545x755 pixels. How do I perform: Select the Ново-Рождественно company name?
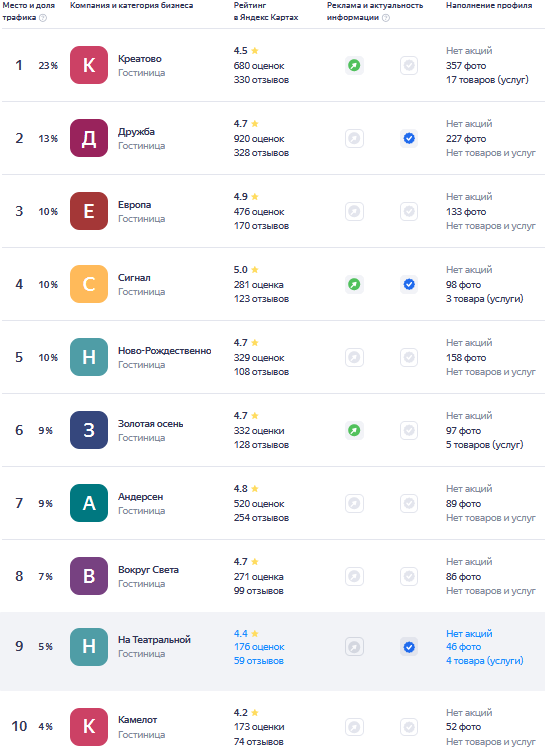click(x=165, y=351)
